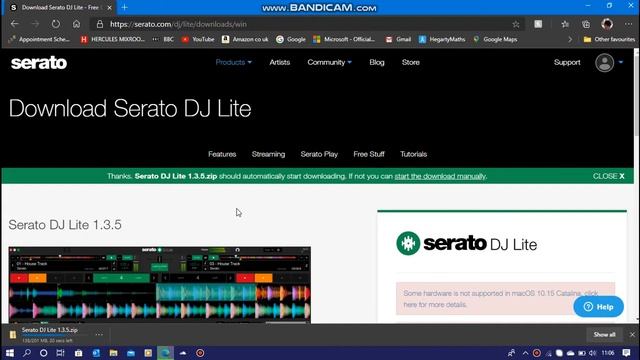Expand the bookmarks bar overflow chevron
The height and width of the screenshot is (360, 640).
coord(570,40)
